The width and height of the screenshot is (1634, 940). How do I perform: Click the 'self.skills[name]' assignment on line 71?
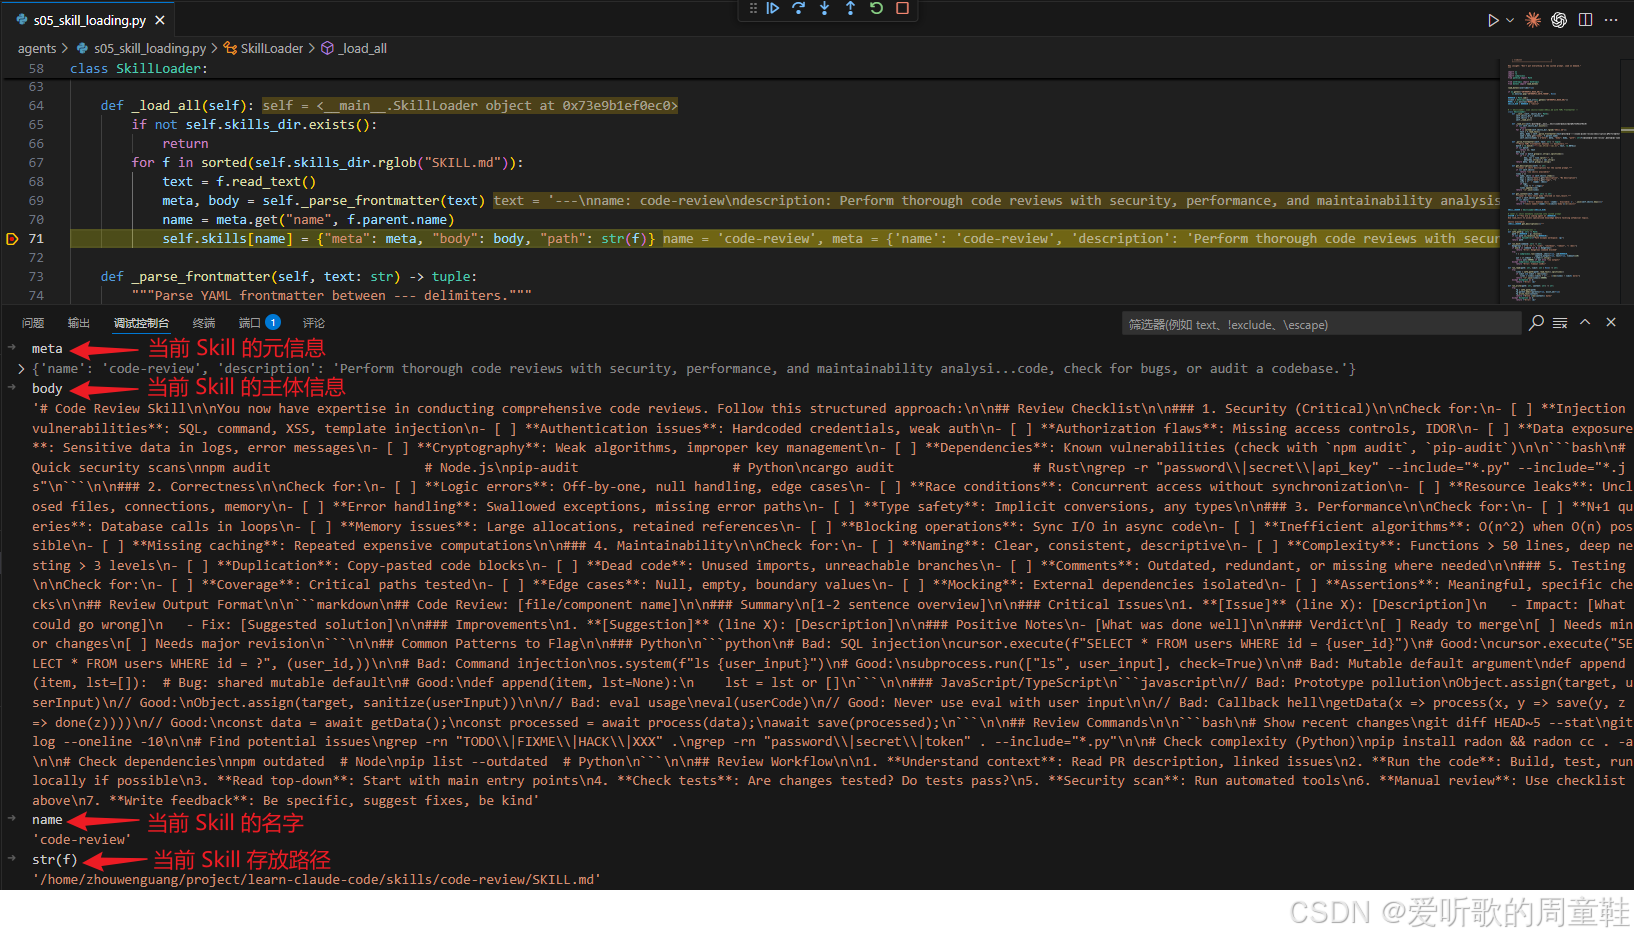[x=409, y=239]
